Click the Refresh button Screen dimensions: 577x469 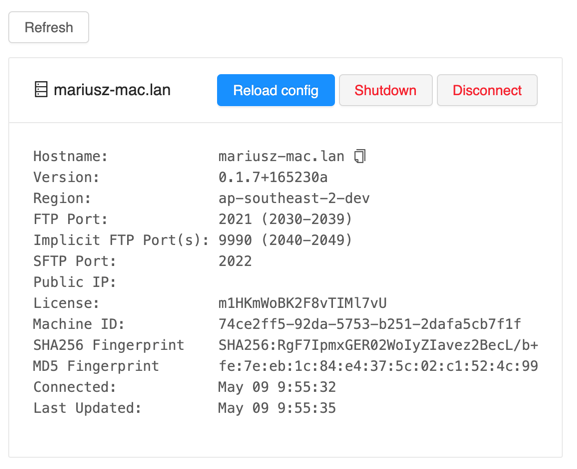(x=49, y=27)
